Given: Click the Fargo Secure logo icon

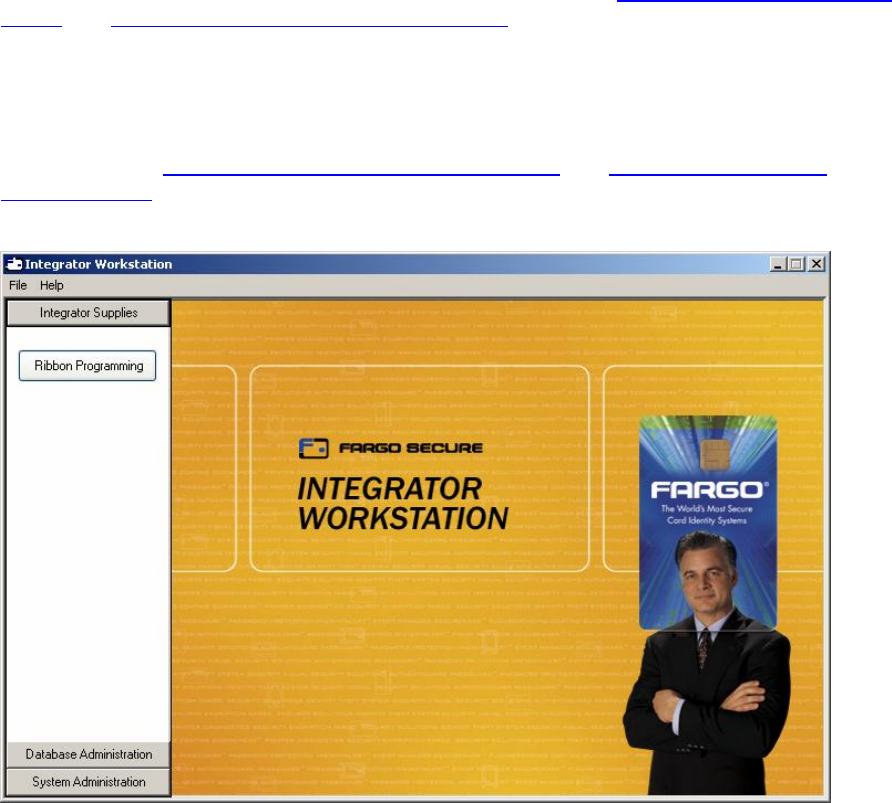Looking at the screenshot, I should click(x=314, y=448).
